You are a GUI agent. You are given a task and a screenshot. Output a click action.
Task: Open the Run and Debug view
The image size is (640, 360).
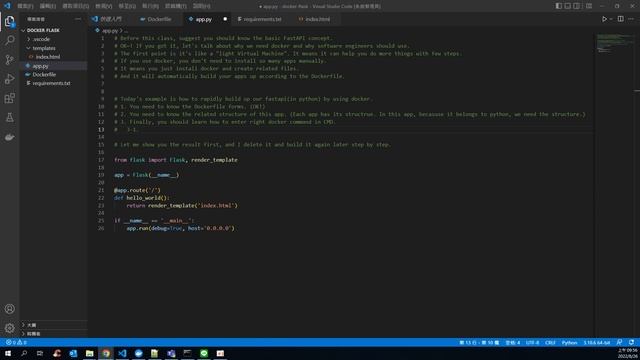click(x=9, y=79)
